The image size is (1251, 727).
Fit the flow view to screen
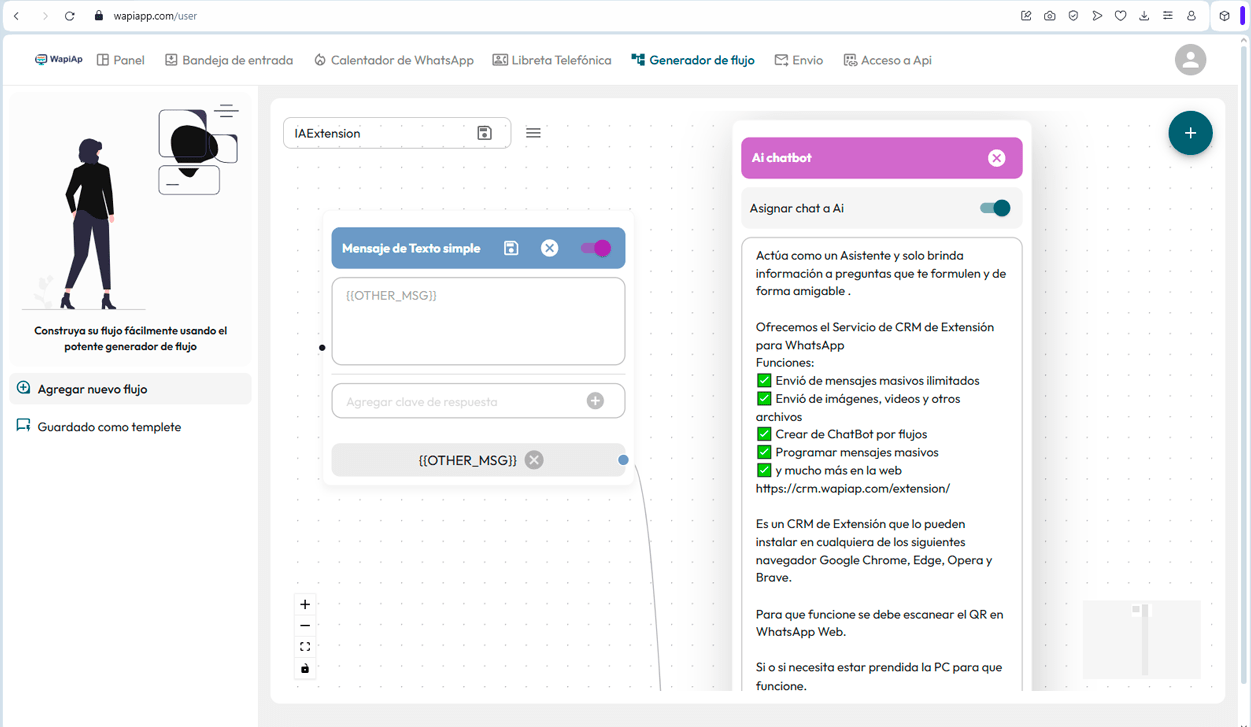305,647
